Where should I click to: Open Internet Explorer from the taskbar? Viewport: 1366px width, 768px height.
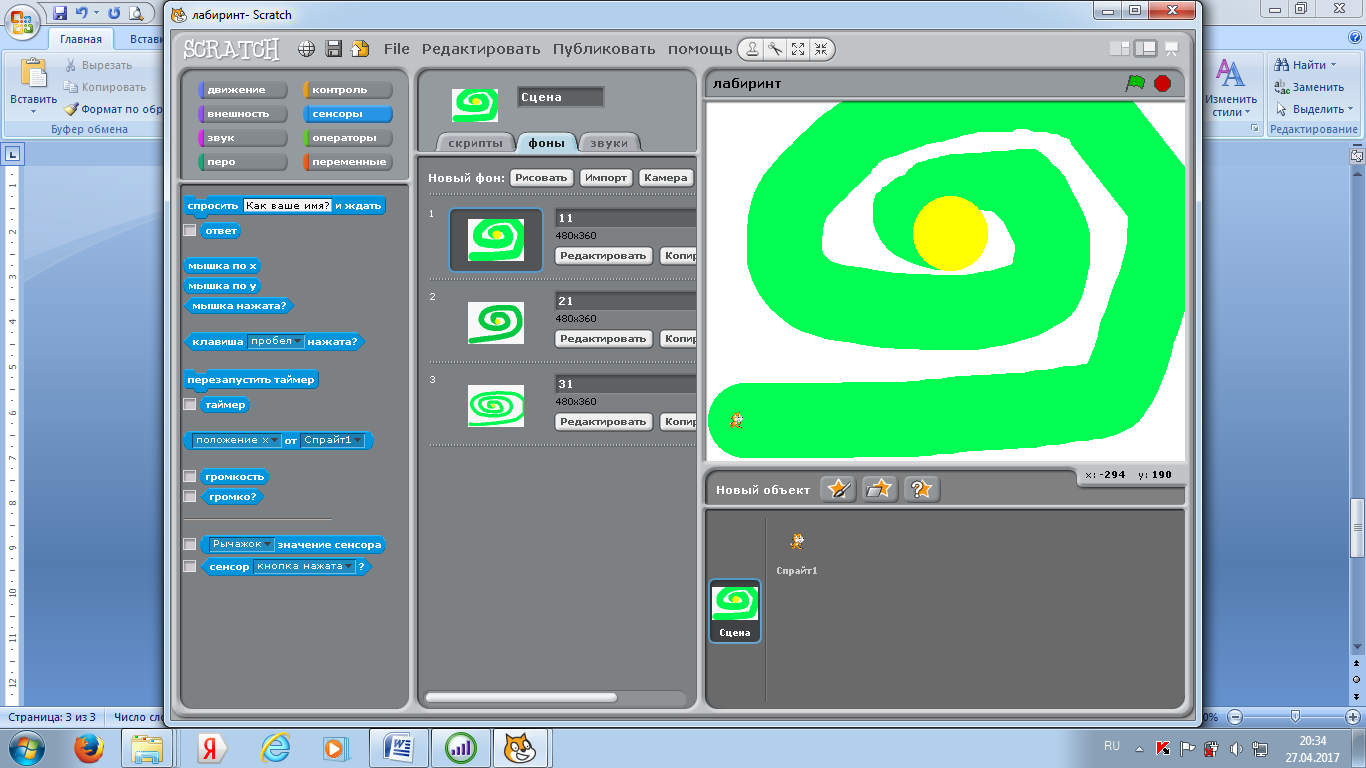(274, 747)
